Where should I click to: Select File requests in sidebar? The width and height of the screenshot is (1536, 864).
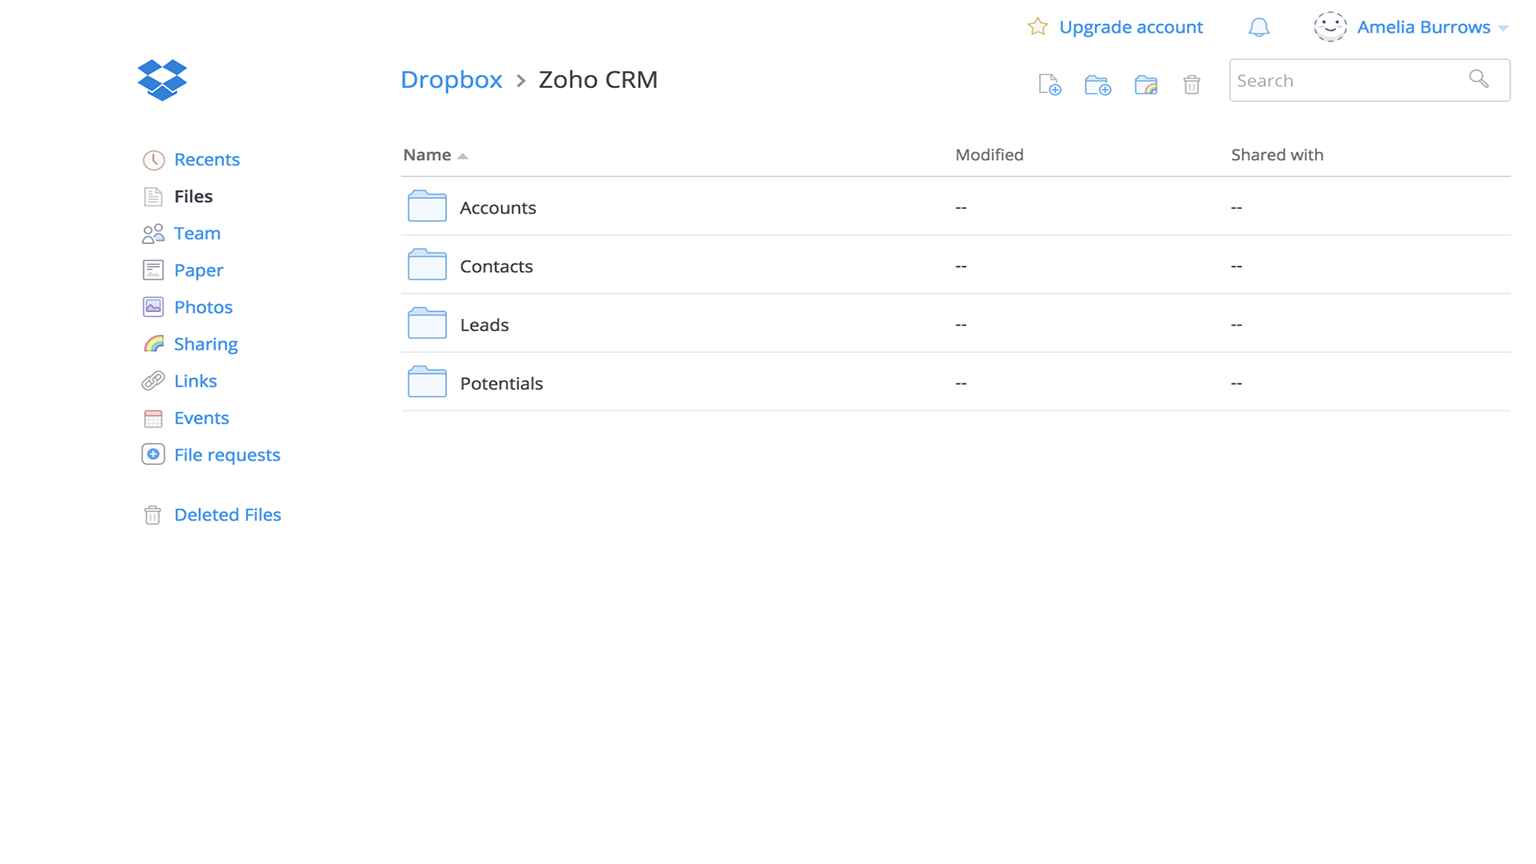pyautogui.click(x=227, y=455)
